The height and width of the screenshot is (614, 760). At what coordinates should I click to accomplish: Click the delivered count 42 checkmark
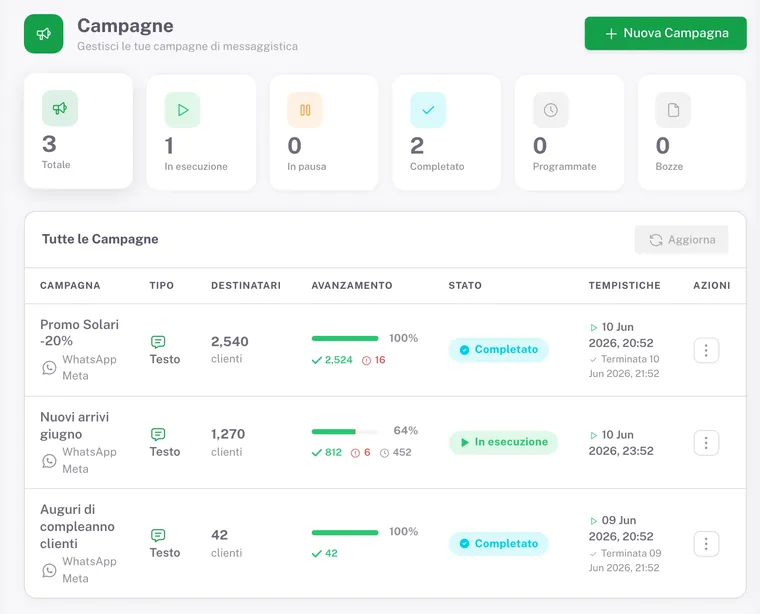tap(325, 553)
